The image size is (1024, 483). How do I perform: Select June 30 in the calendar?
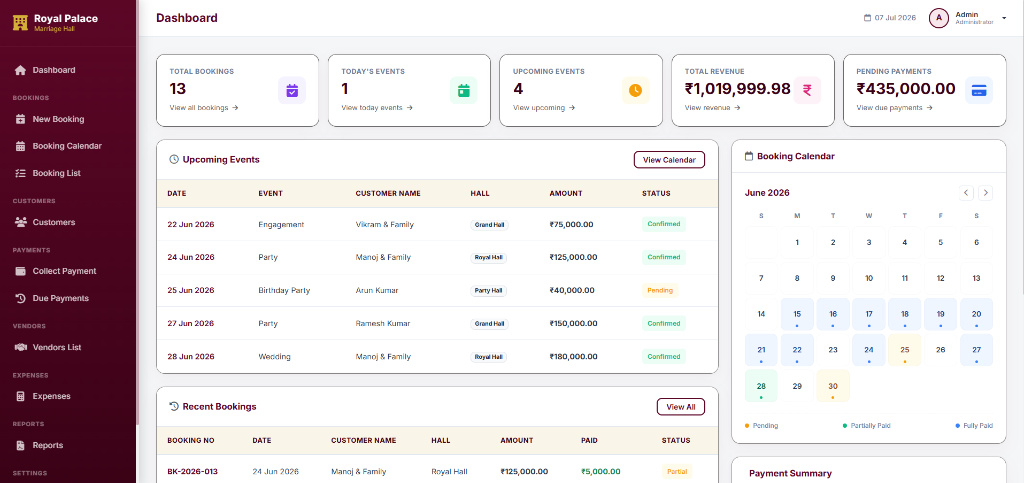point(833,386)
